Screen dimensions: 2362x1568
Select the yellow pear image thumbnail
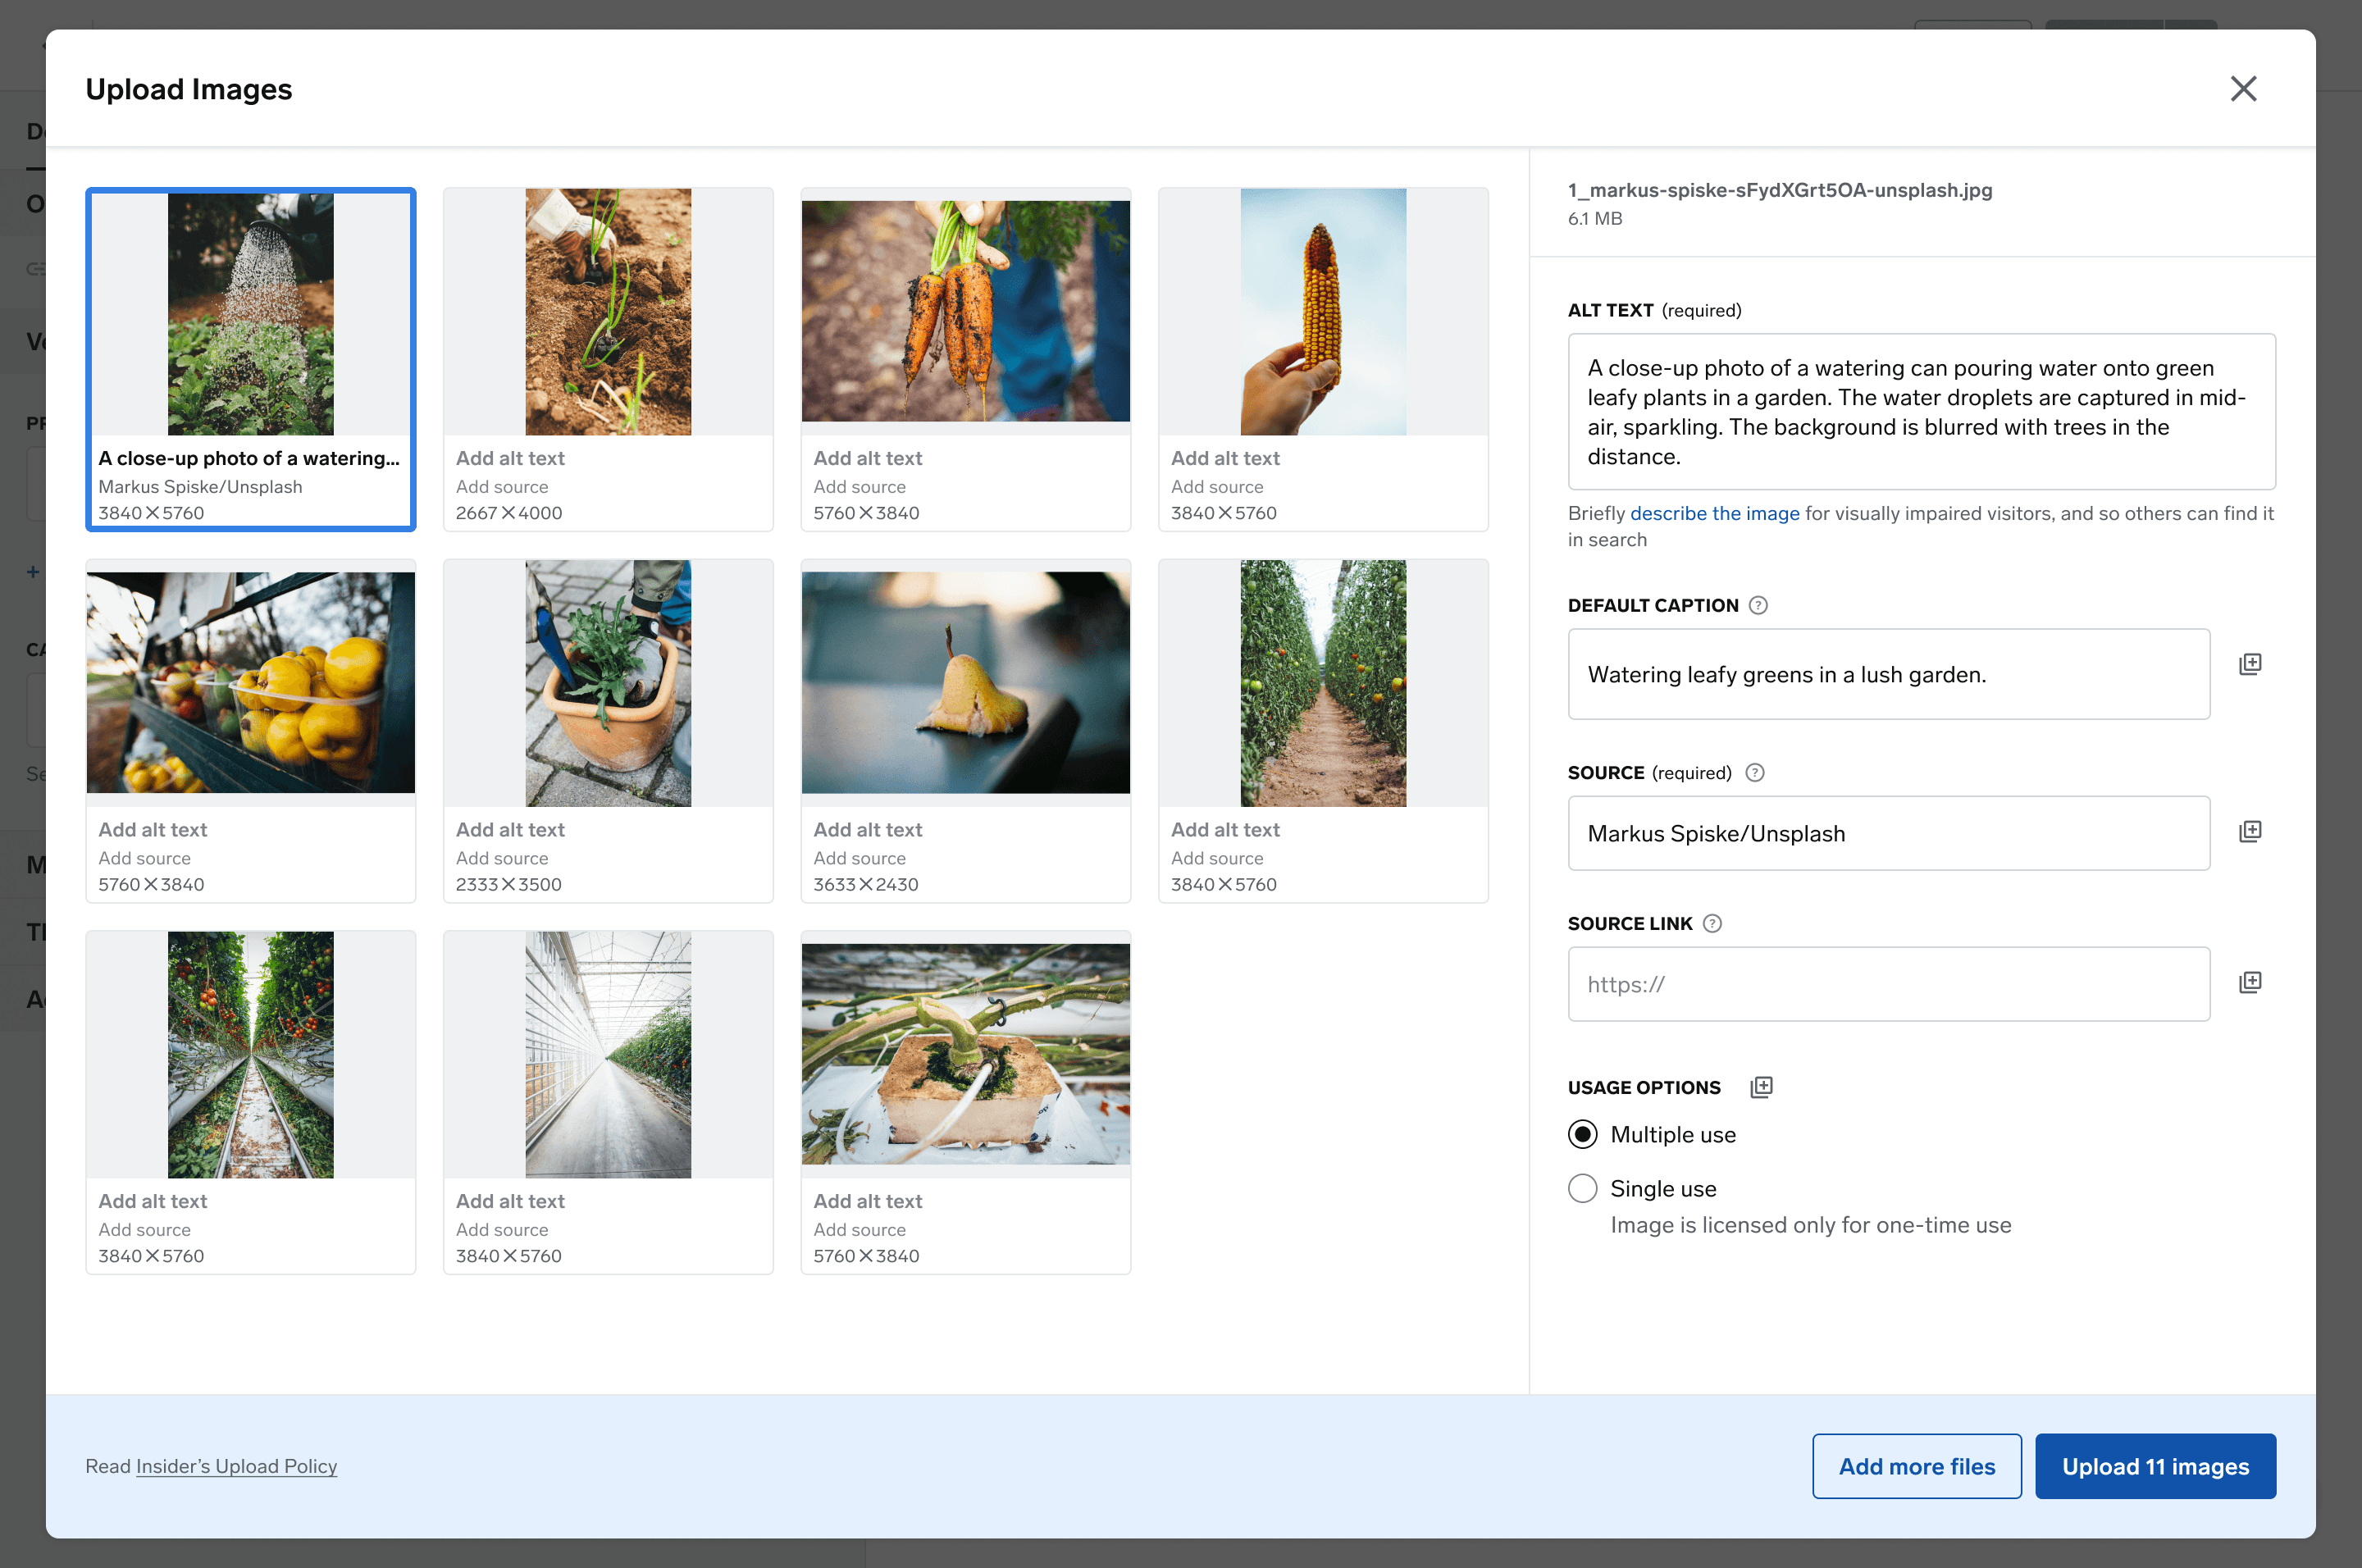965,683
